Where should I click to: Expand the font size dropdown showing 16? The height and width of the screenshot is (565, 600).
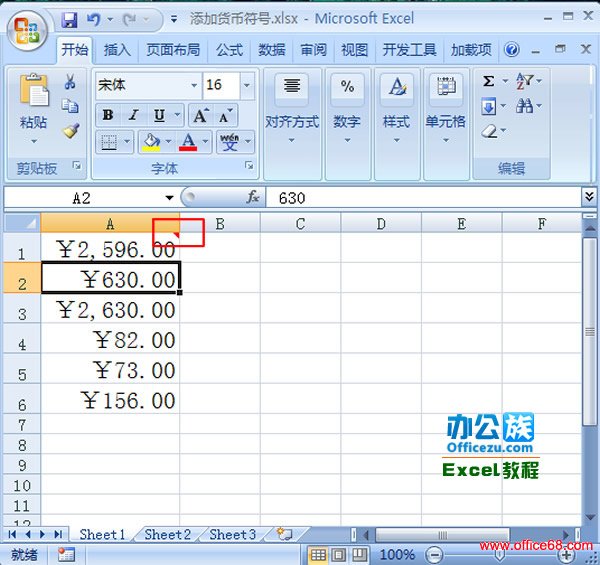(247, 85)
